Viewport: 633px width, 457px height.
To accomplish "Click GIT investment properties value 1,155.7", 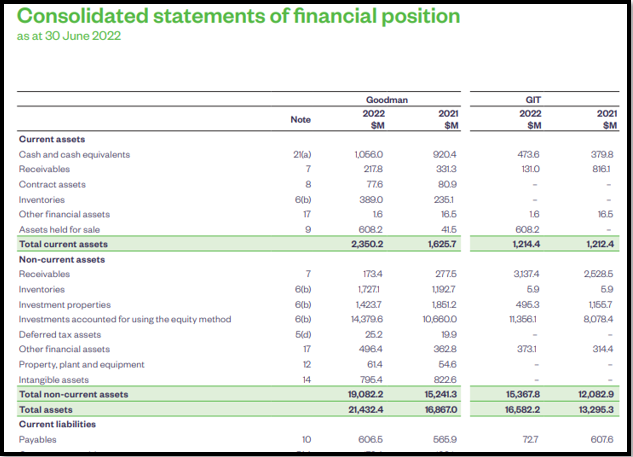I will 600,305.
